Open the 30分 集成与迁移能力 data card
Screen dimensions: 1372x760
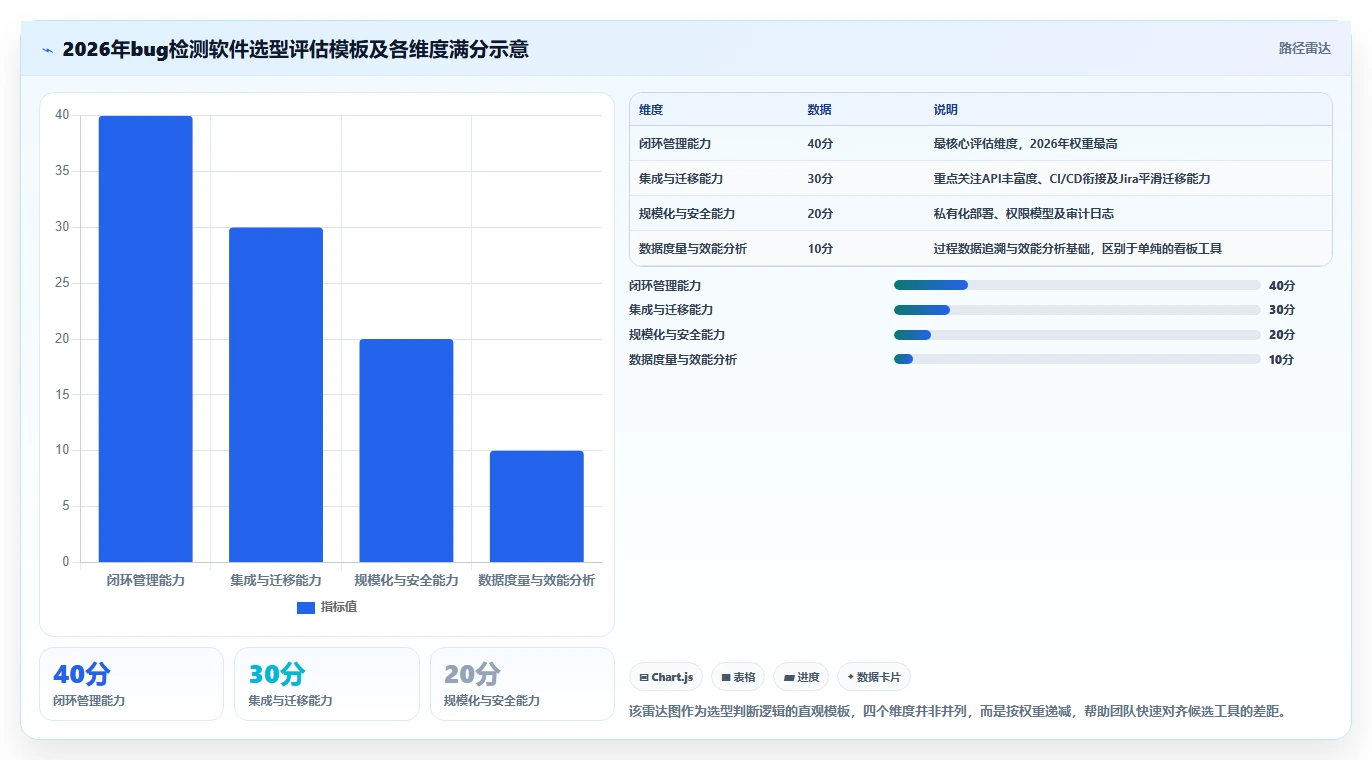coord(327,684)
